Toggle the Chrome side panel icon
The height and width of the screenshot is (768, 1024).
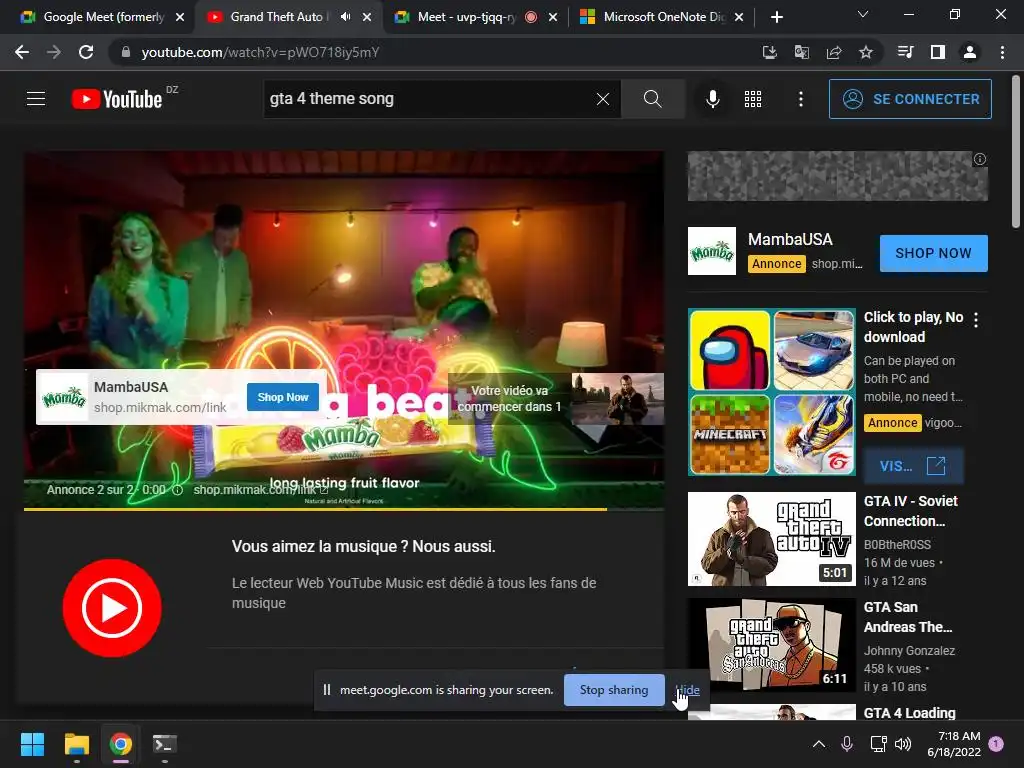[938, 52]
